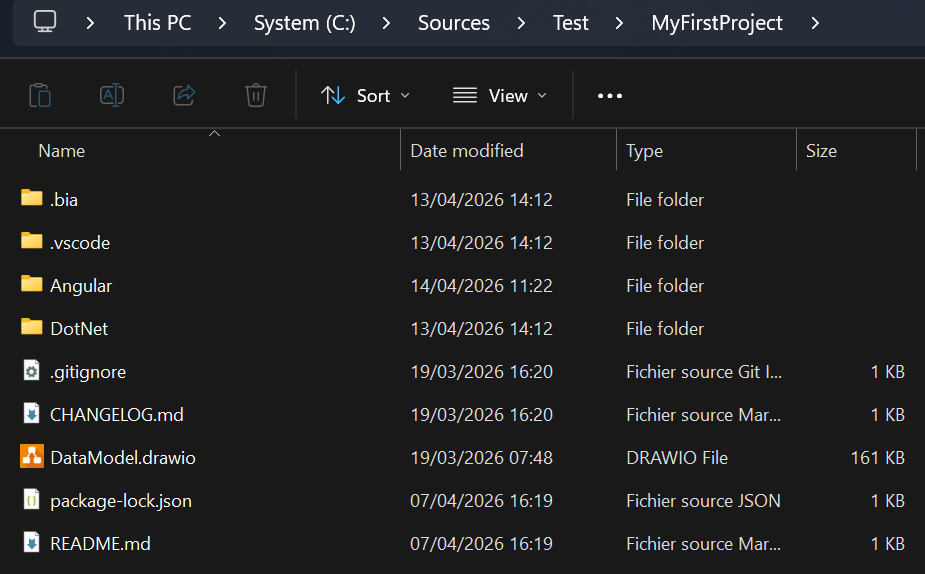The width and height of the screenshot is (925, 574).
Task: Click the PC monitor icon in address bar
Action: pyautogui.click(x=45, y=22)
